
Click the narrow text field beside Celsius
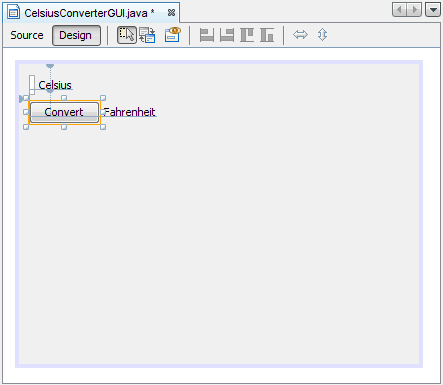tap(32, 85)
